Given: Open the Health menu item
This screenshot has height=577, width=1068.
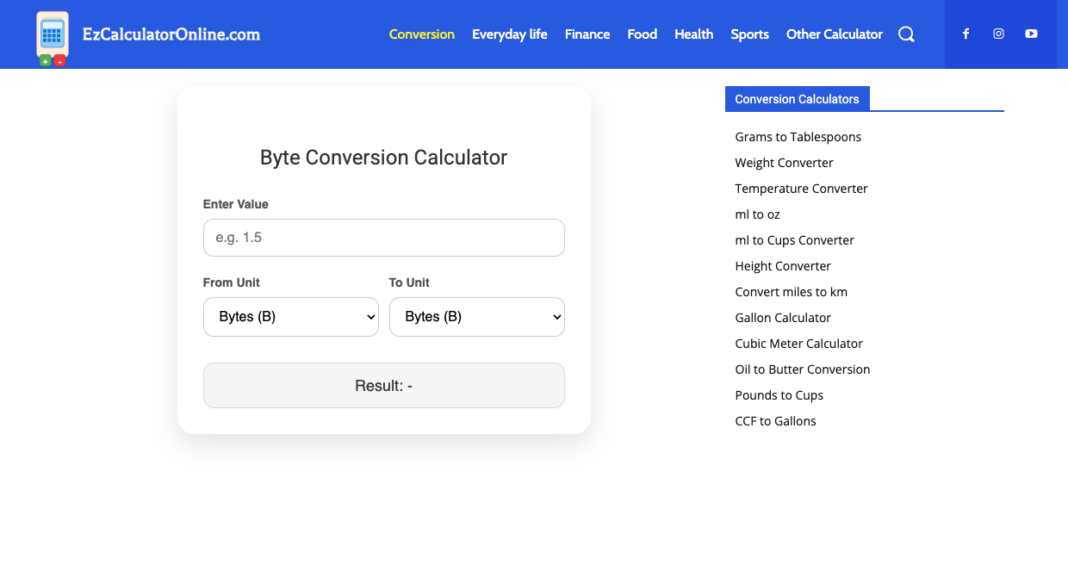Looking at the screenshot, I should tap(693, 33).
